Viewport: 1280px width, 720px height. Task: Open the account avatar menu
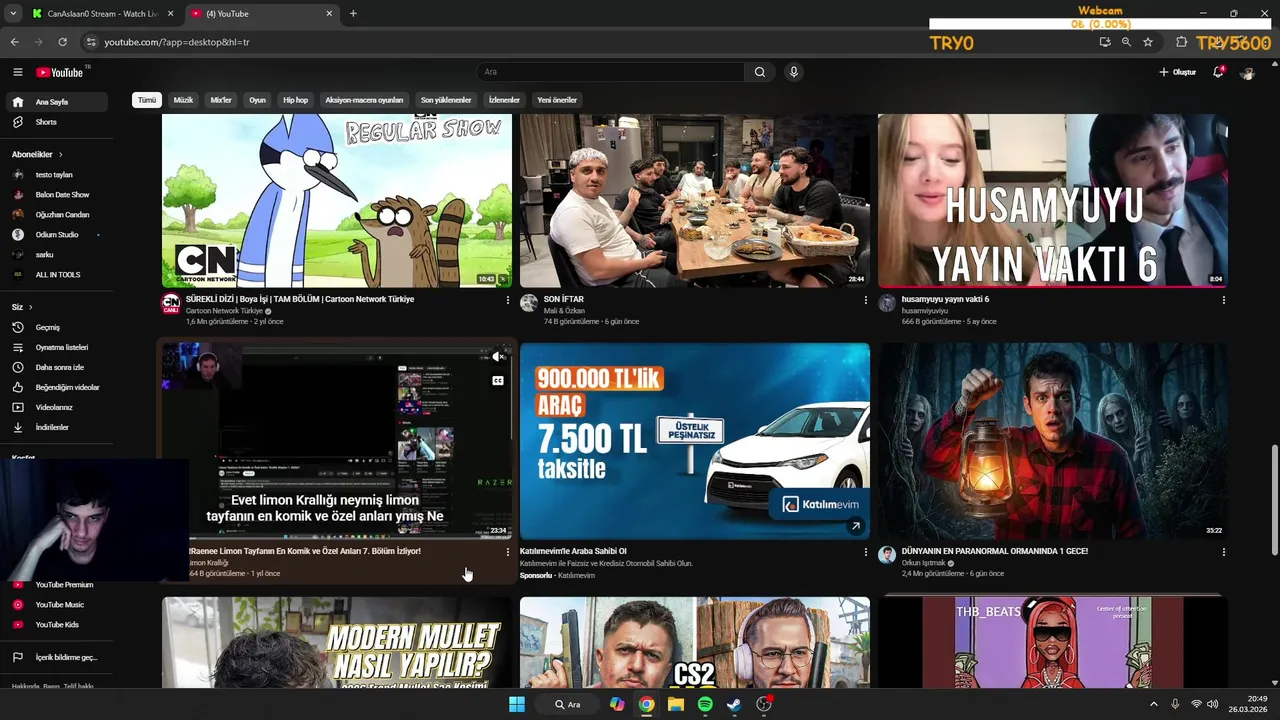[x=1247, y=72]
